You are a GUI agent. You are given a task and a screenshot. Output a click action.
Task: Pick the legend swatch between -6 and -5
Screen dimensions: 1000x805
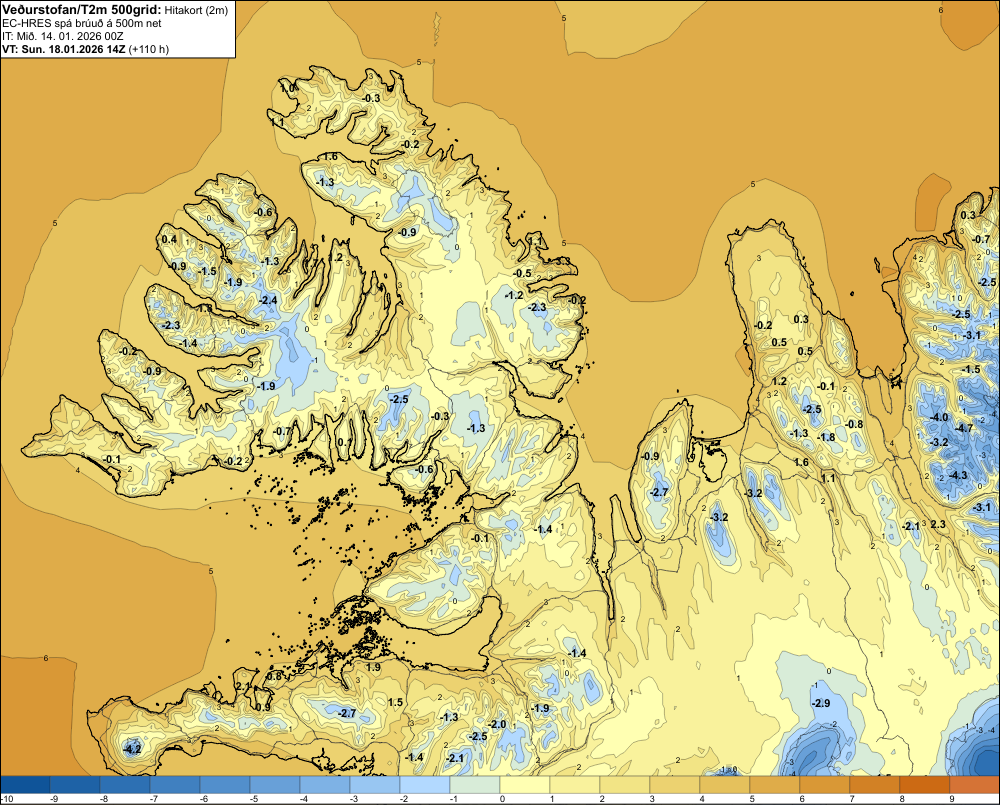click(225, 785)
